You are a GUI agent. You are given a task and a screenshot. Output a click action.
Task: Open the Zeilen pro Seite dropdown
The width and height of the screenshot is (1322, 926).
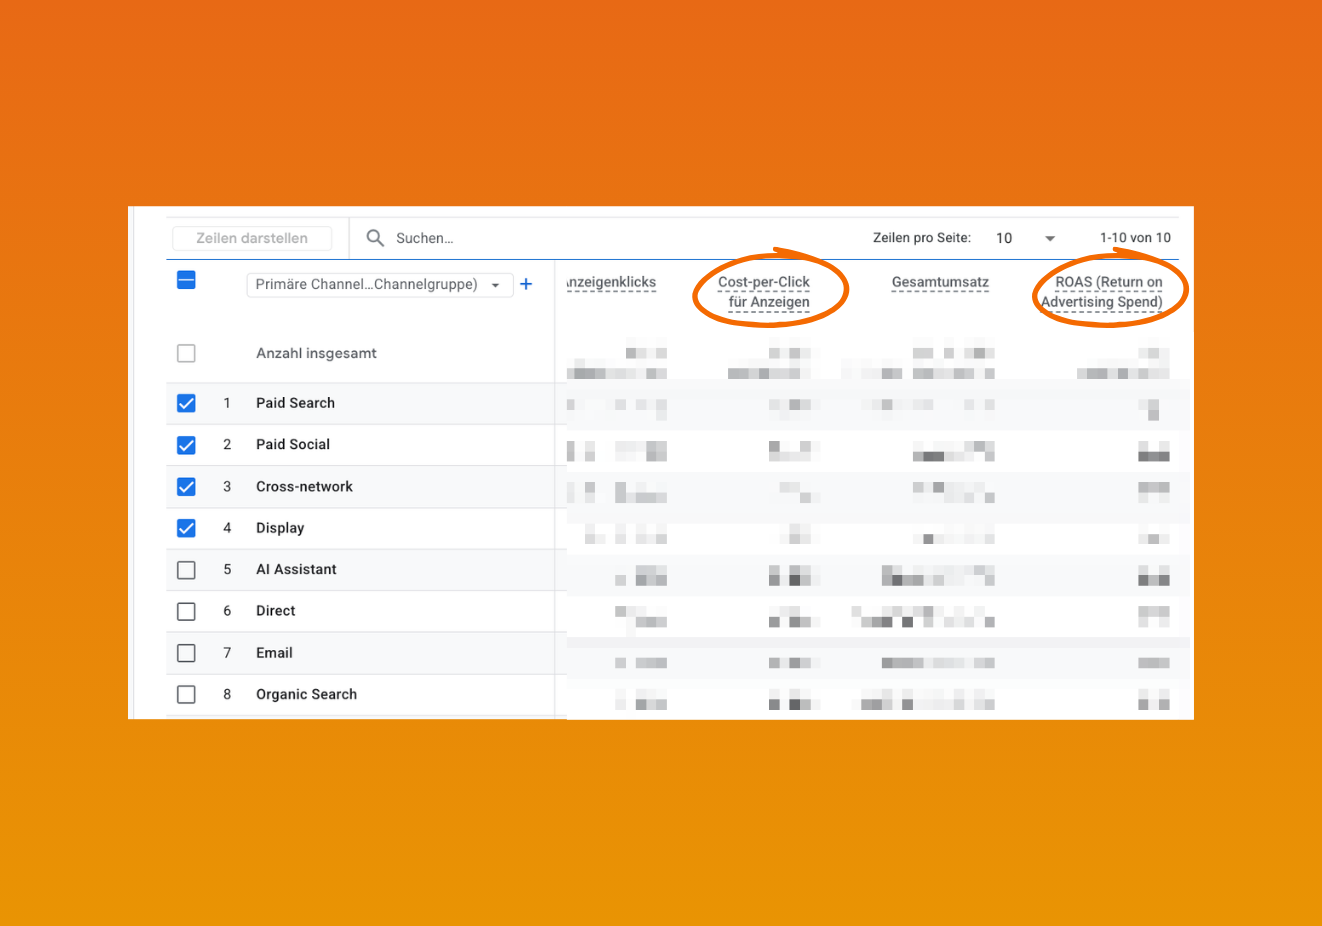1026,238
